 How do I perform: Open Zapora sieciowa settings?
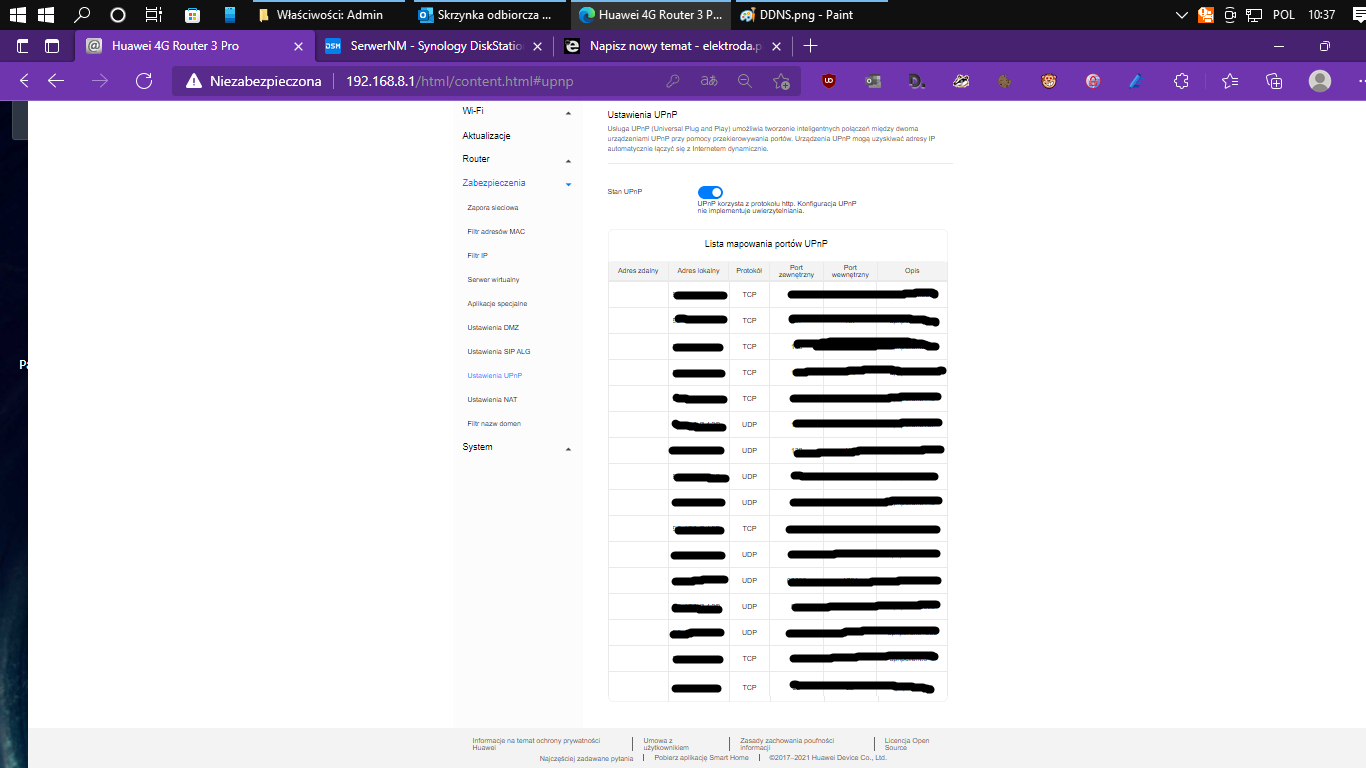493,207
